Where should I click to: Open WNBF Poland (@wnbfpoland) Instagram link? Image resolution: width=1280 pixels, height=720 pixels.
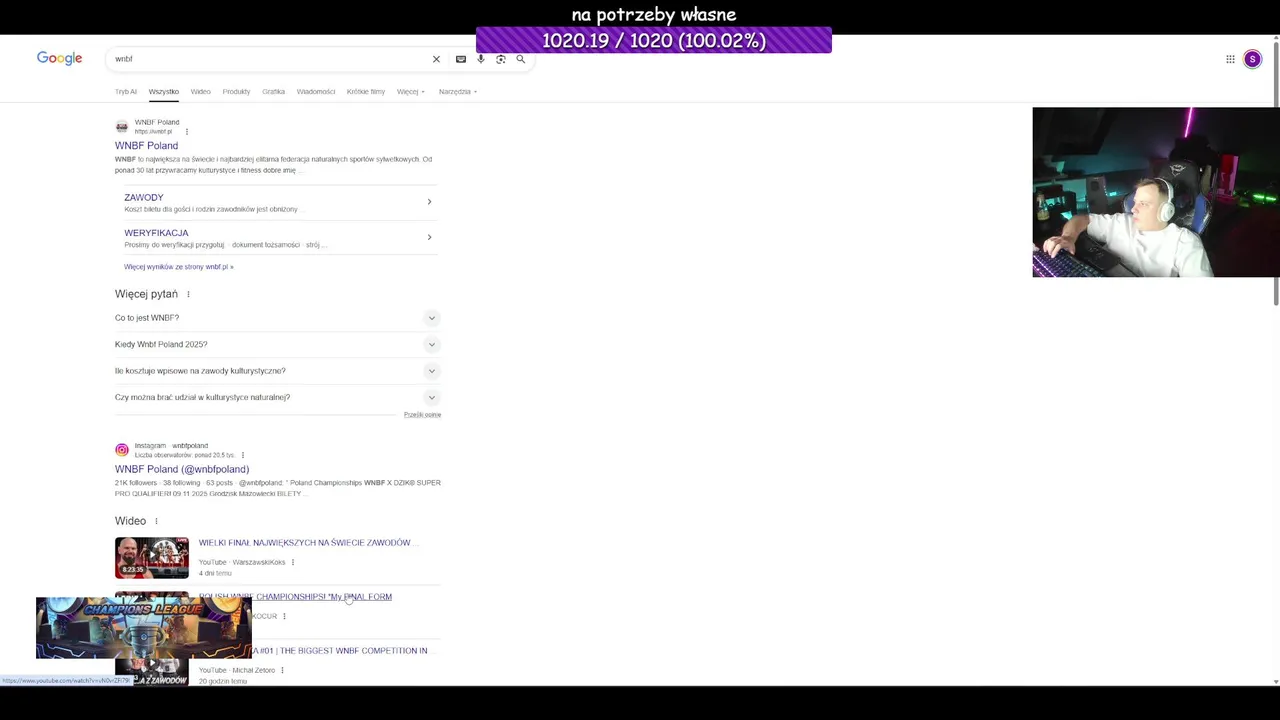[x=182, y=469]
